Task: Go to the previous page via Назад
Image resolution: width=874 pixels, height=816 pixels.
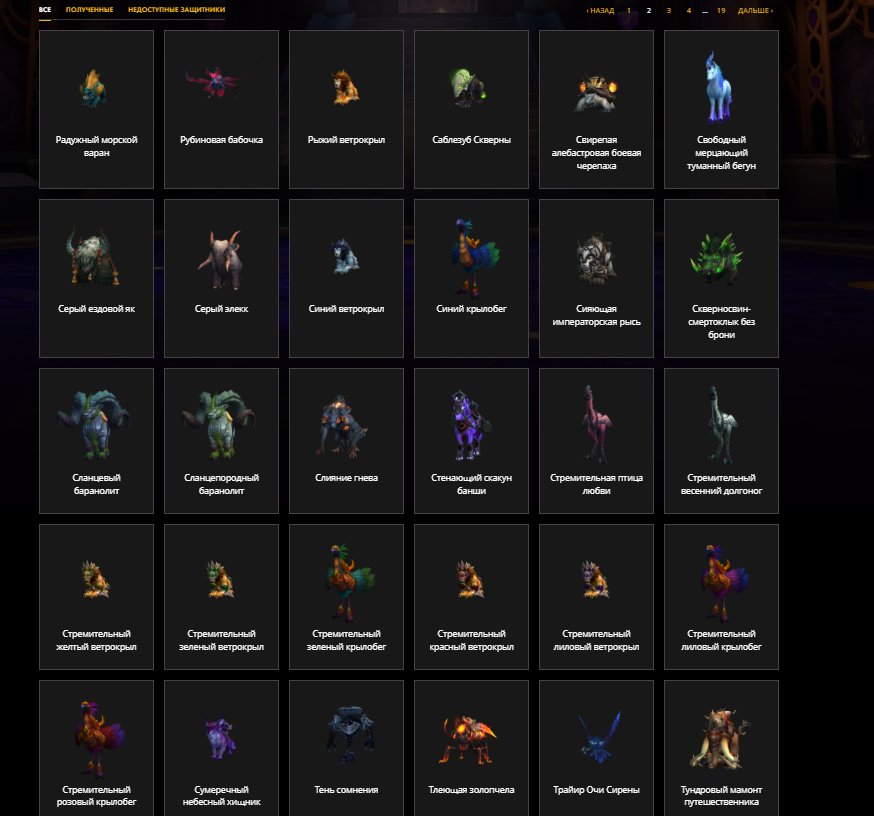Action: pos(600,11)
